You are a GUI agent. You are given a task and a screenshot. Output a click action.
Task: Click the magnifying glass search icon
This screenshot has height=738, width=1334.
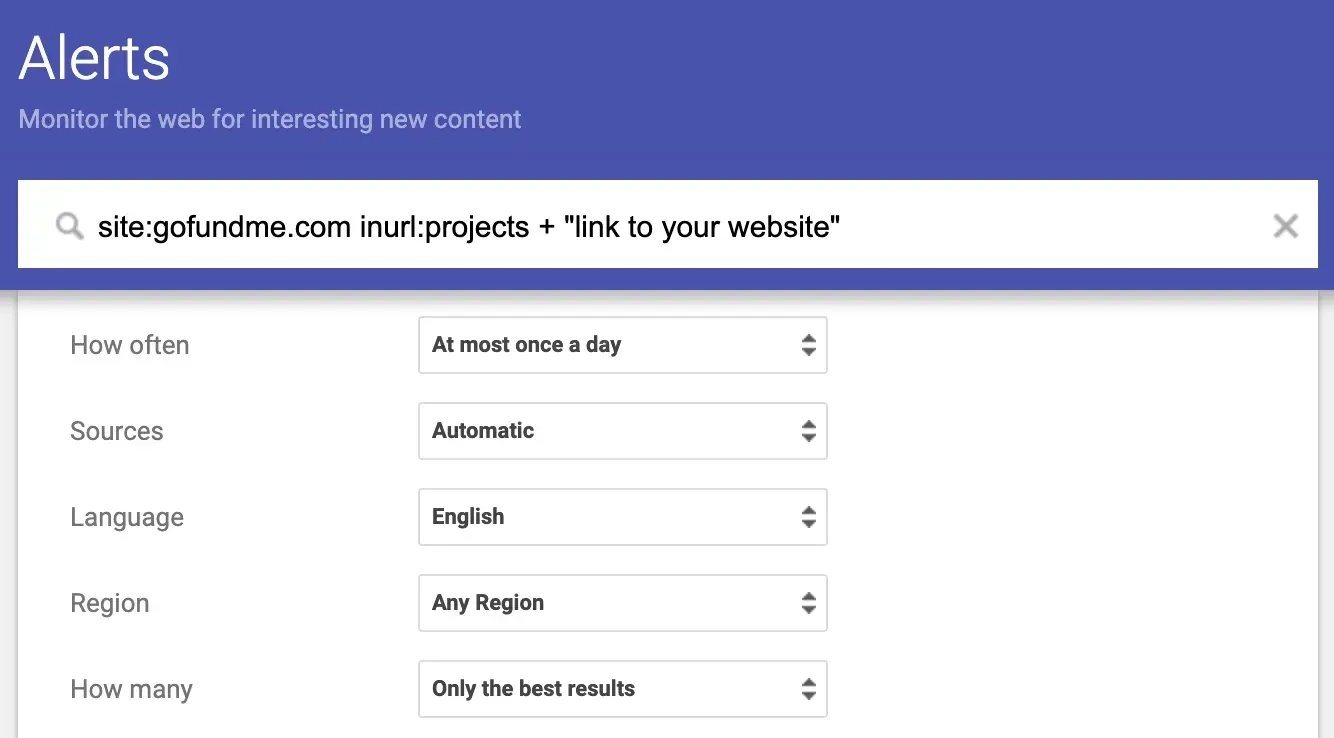pyautogui.click(x=69, y=227)
